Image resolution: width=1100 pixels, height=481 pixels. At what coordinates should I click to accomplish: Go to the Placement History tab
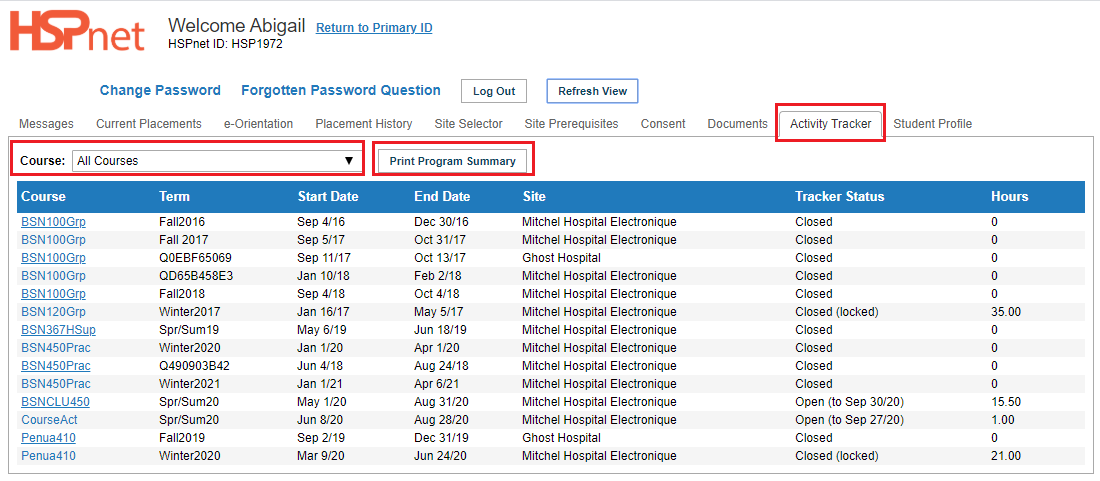point(363,124)
